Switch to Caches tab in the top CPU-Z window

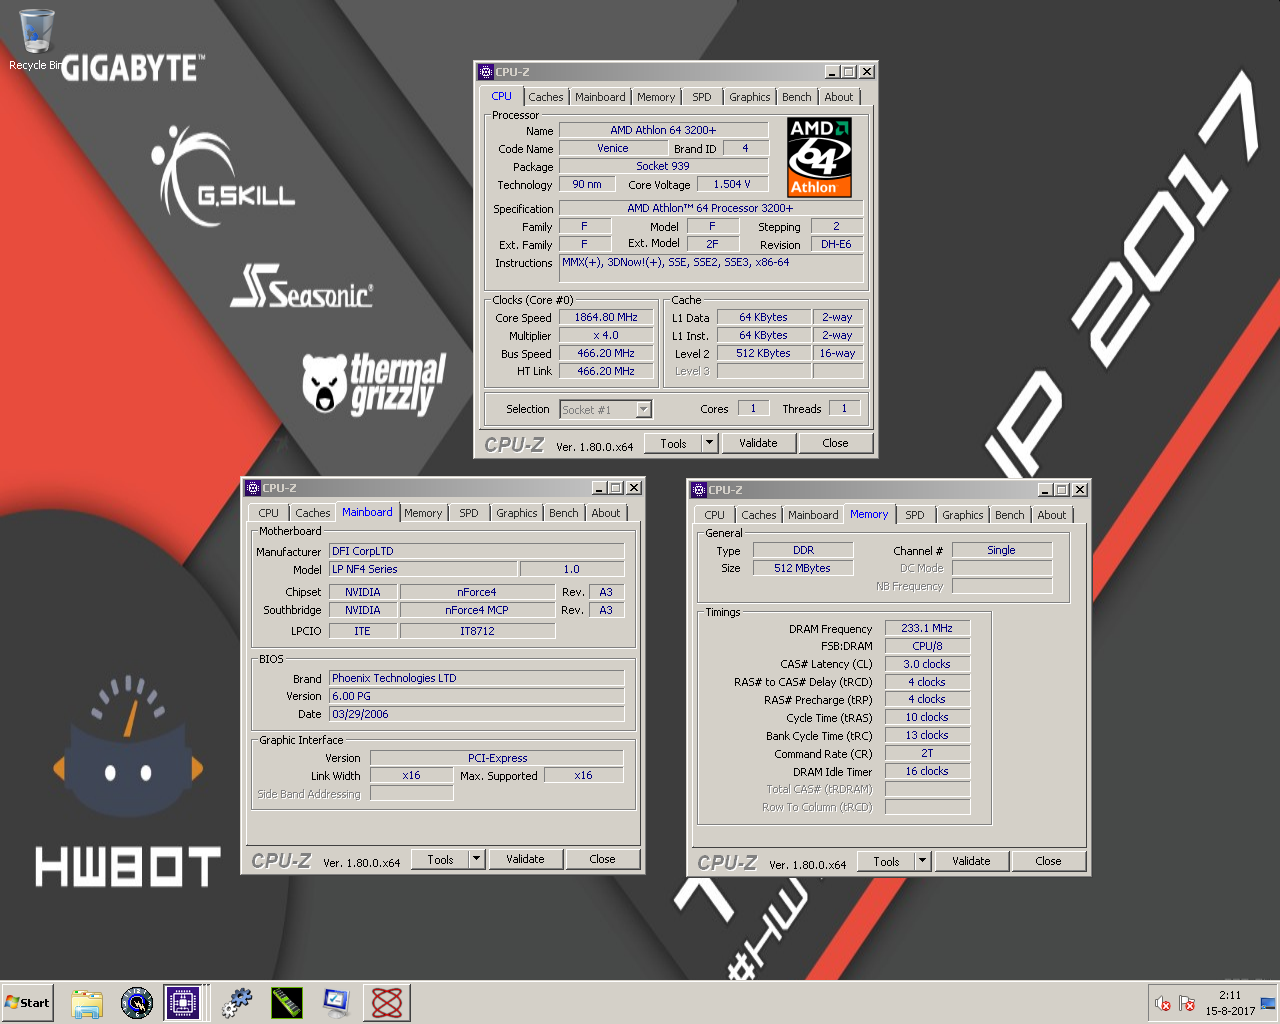click(x=546, y=97)
